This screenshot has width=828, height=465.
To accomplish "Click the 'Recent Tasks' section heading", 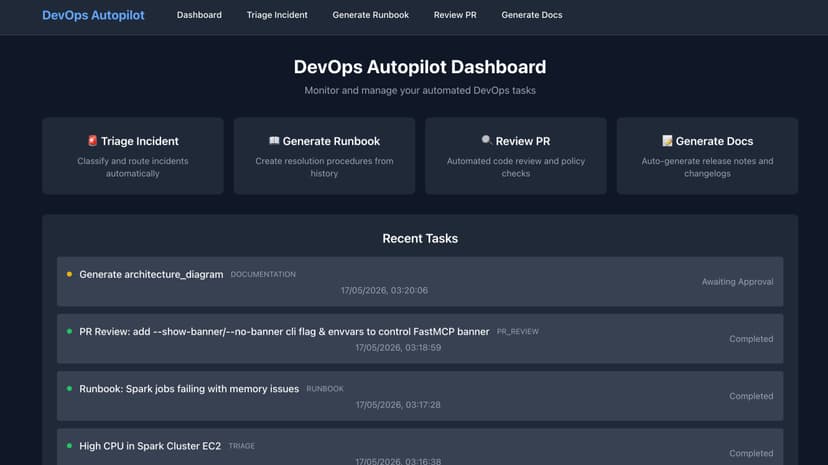I will point(420,239).
